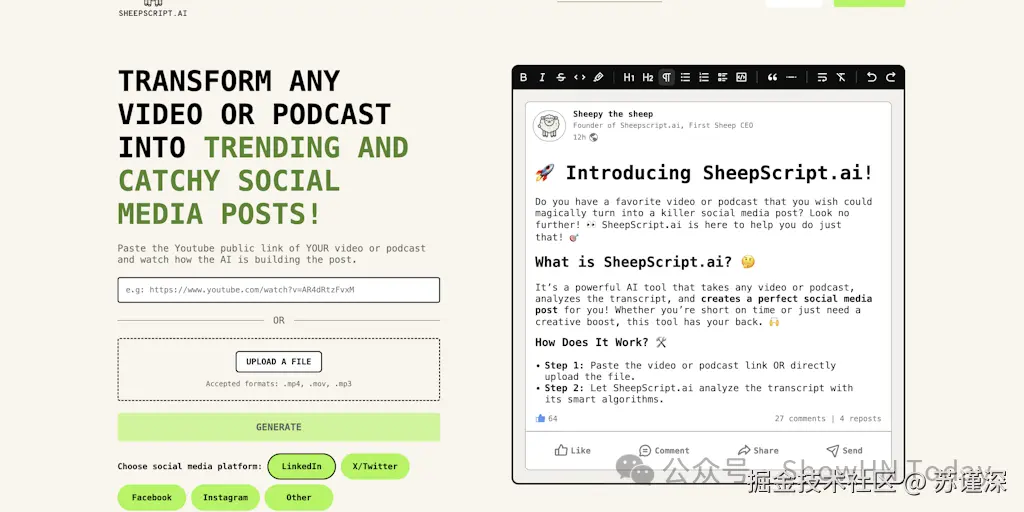The width and height of the screenshot is (1024, 512).
Task: Click the Step 1 list item text
Action: [690, 371]
